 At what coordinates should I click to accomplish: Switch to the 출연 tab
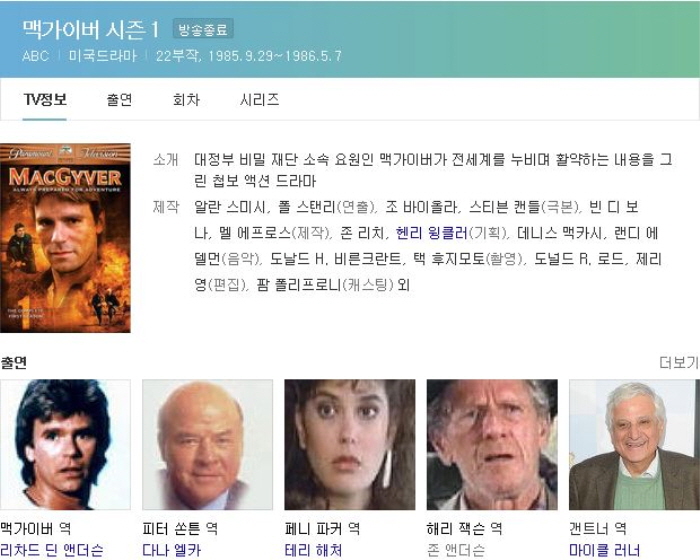coord(119,100)
